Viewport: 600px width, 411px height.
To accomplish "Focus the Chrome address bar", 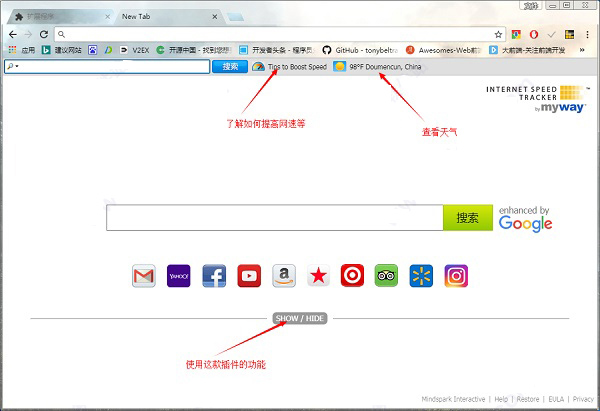I will [x=280, y=34].
